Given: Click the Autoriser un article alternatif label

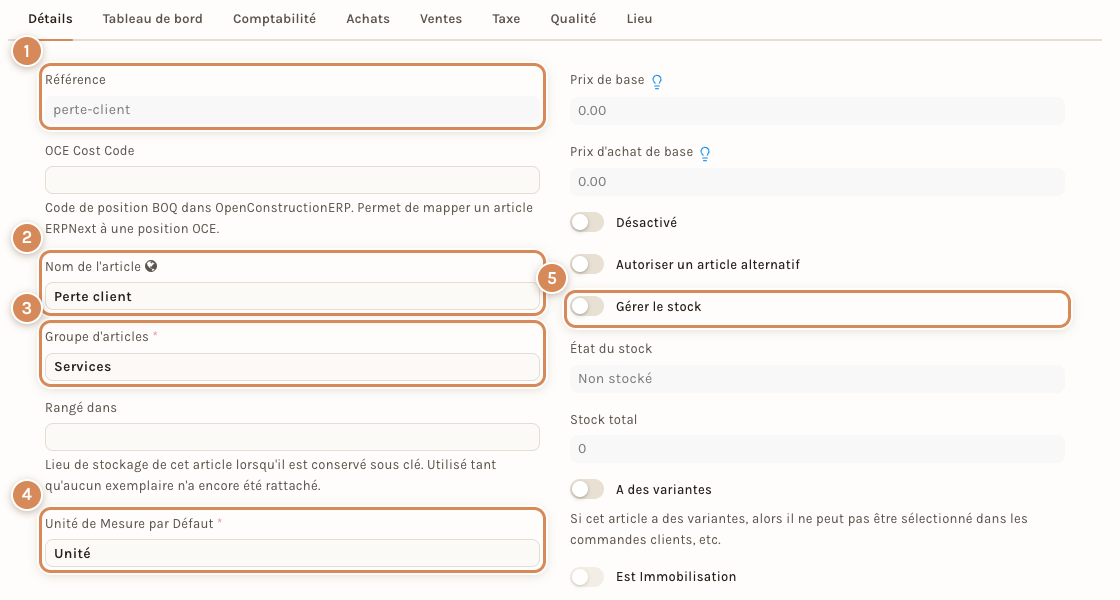Looking at the screenshot, I should [x=708, y=264].
